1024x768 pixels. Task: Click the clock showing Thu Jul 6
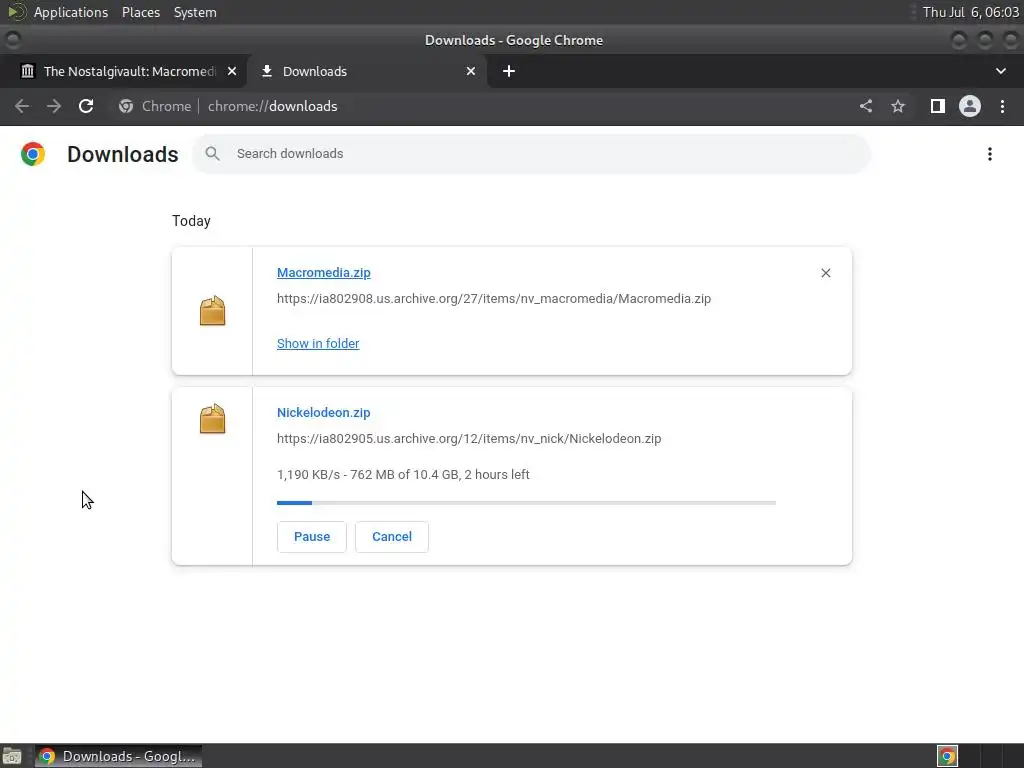[x=970, y=12]
